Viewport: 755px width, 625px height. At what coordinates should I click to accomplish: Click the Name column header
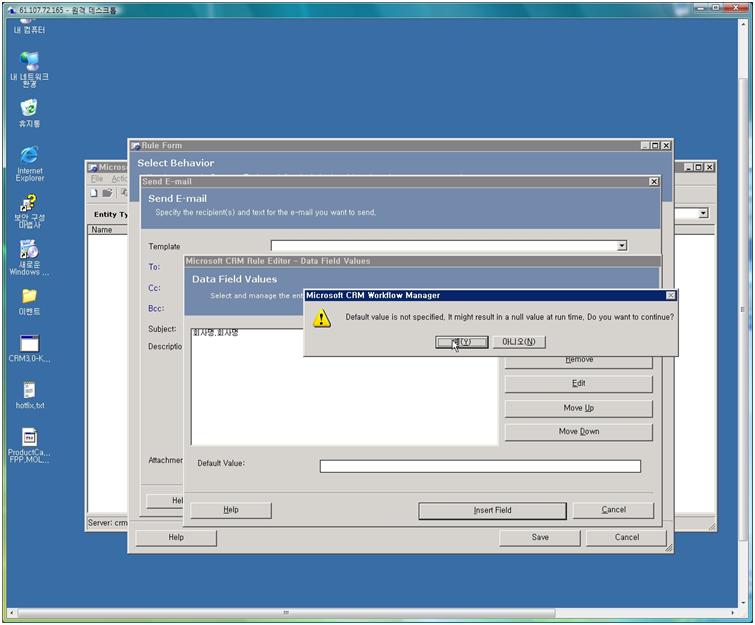[108, 230]
